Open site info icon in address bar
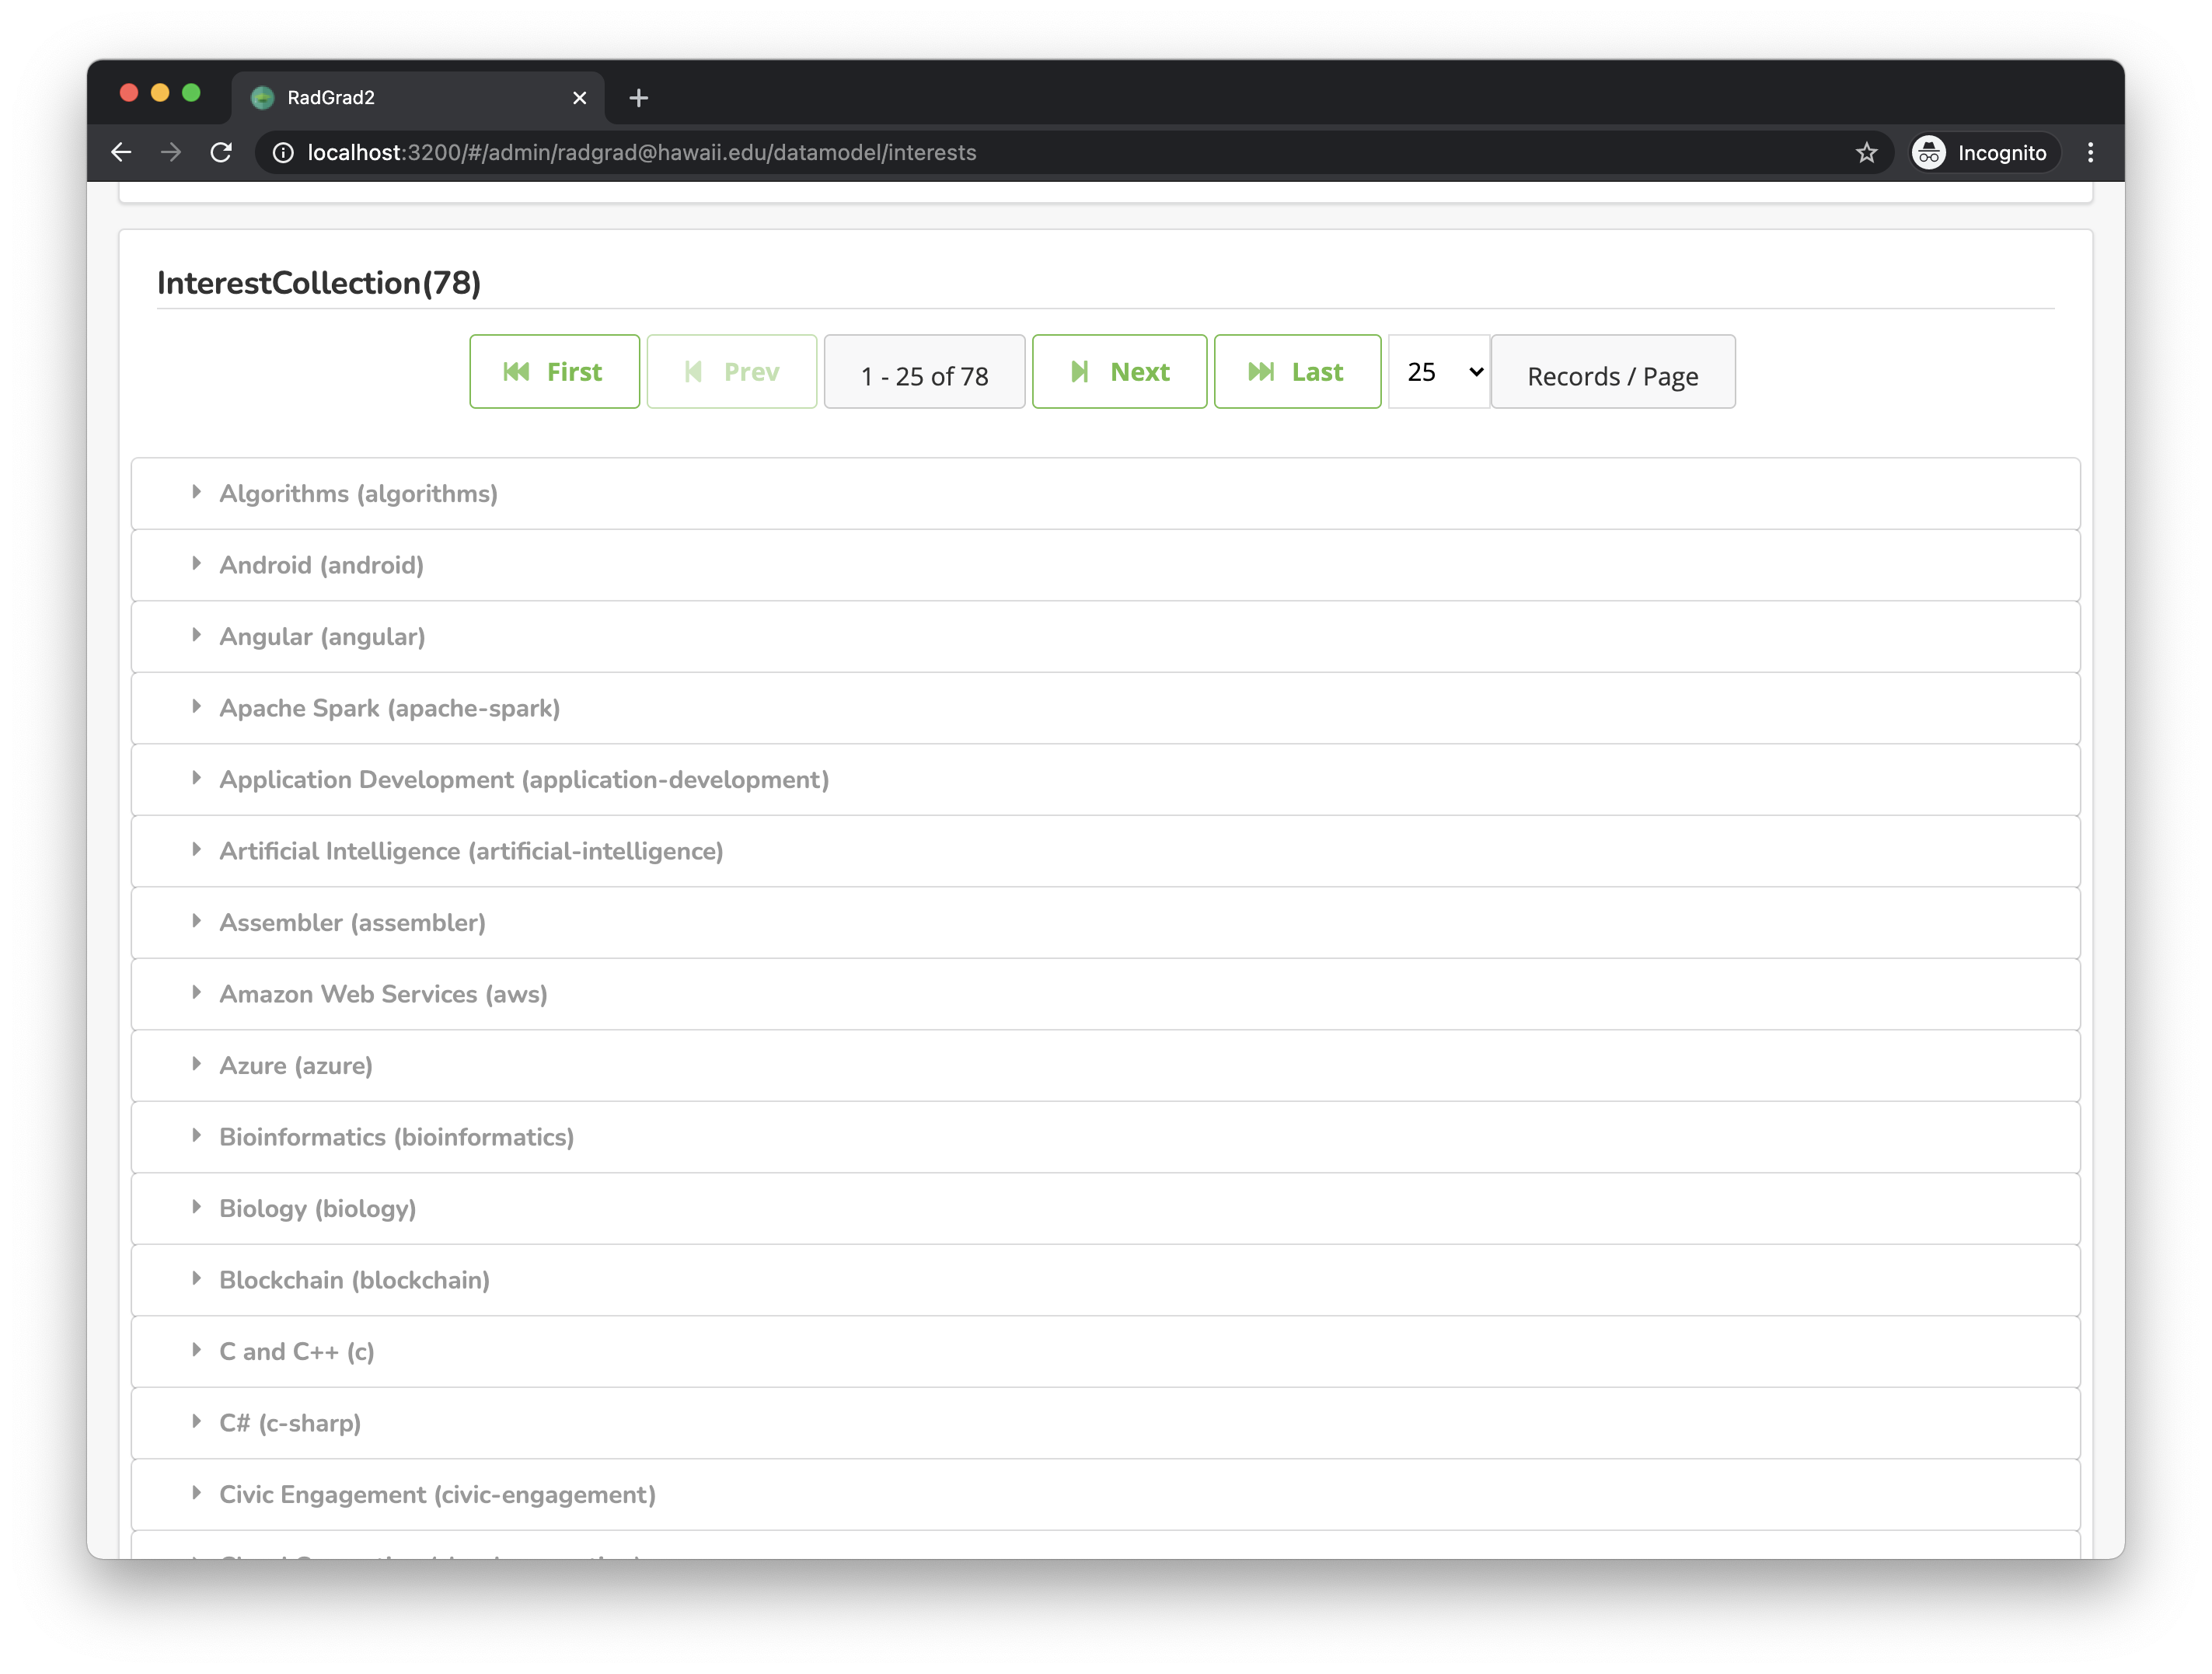The width and height of the screenshot is (2212, 1674). (283, 152)
